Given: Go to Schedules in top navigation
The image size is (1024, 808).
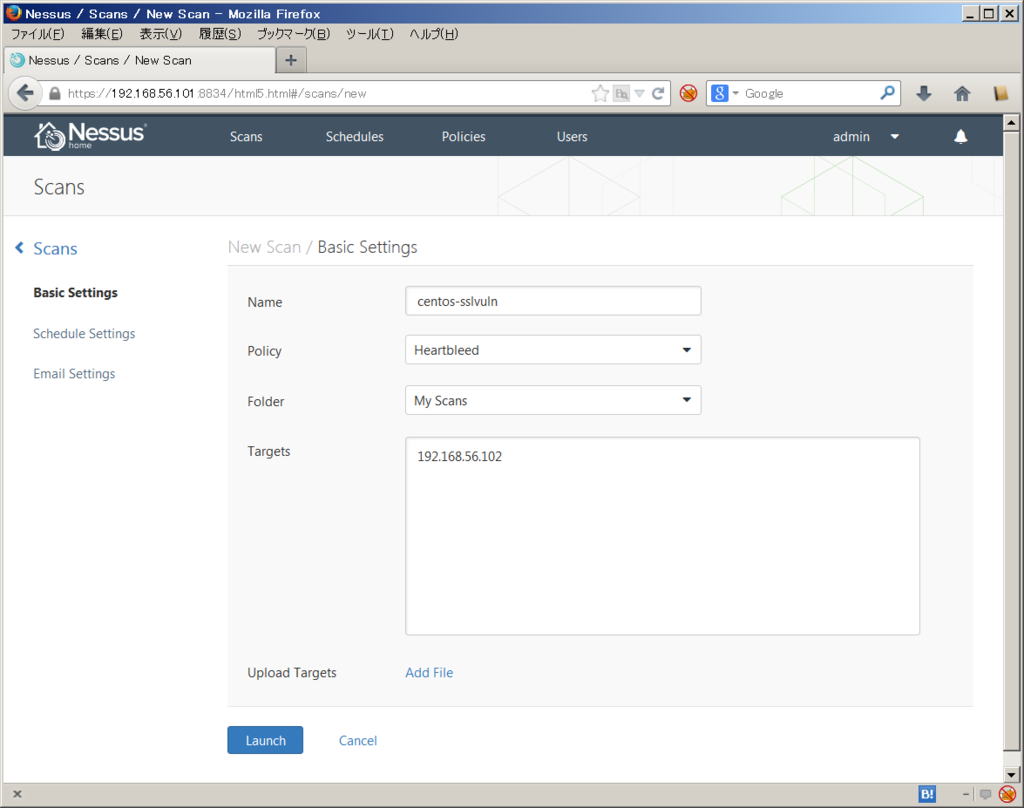Looking at the screenshot, I should click(355, 137).
